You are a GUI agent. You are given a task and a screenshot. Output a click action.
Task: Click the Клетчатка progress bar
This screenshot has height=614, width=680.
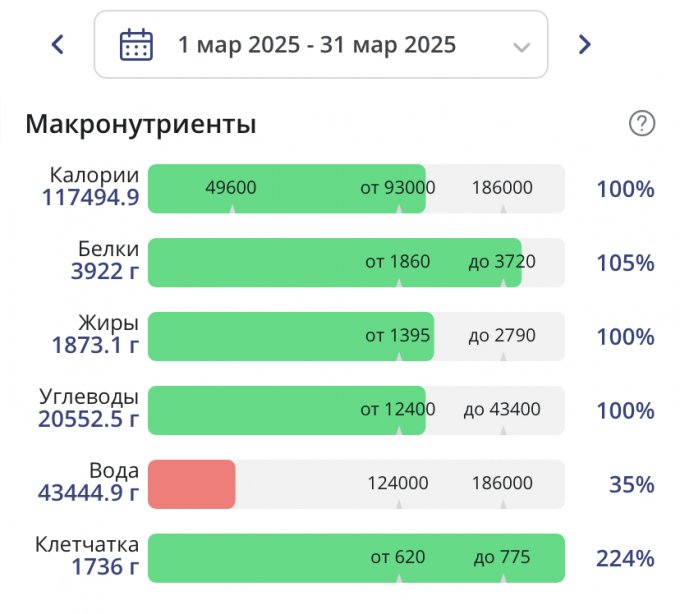pos(356,558)
